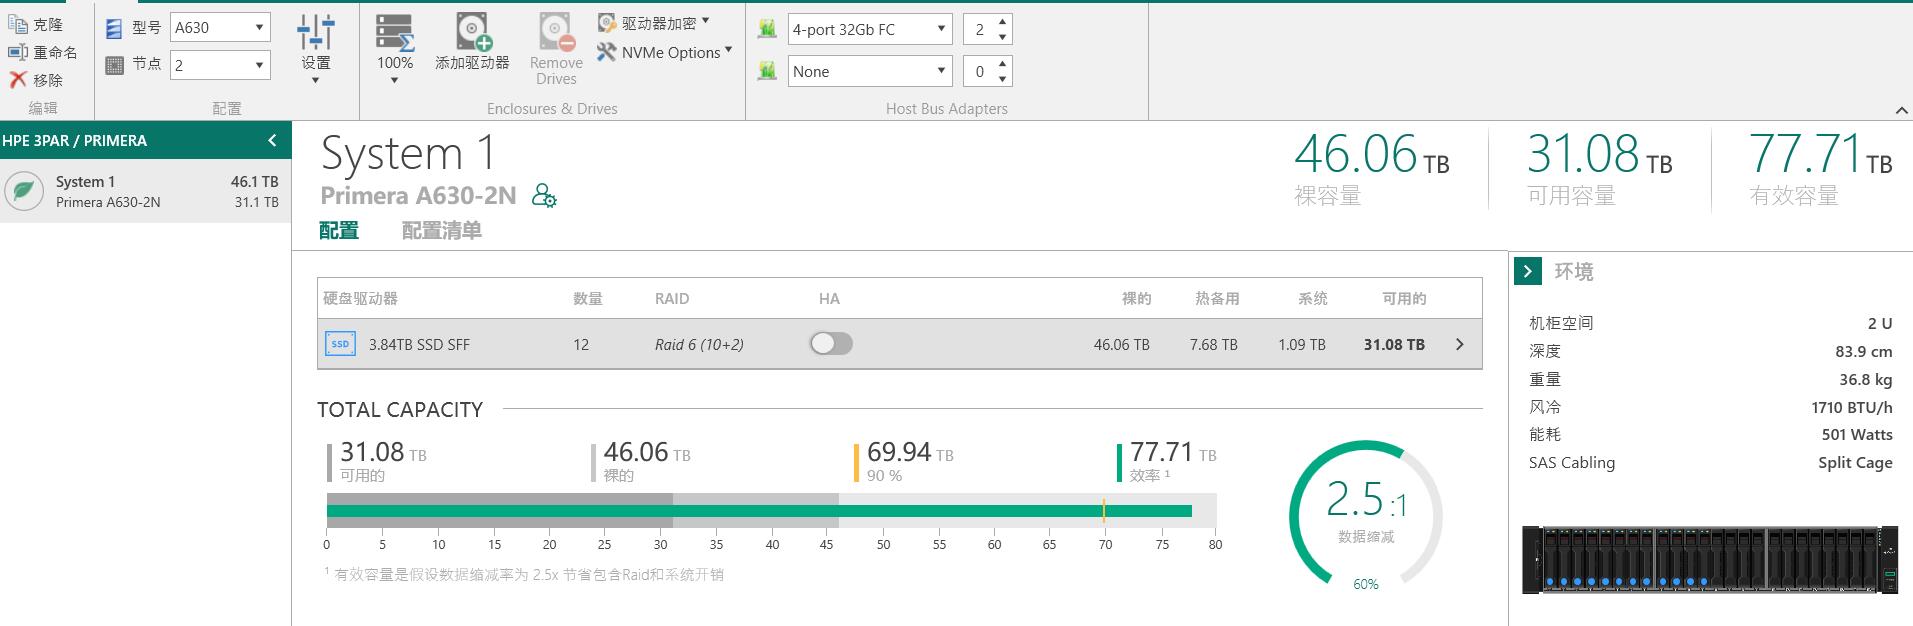Click the RAID column header

point(672,298)
